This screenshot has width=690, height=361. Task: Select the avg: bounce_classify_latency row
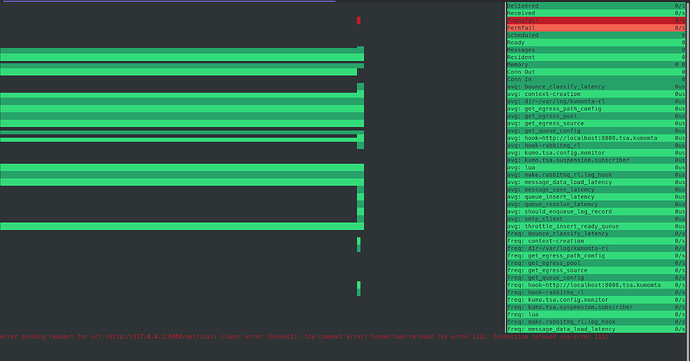pos(596,87)
